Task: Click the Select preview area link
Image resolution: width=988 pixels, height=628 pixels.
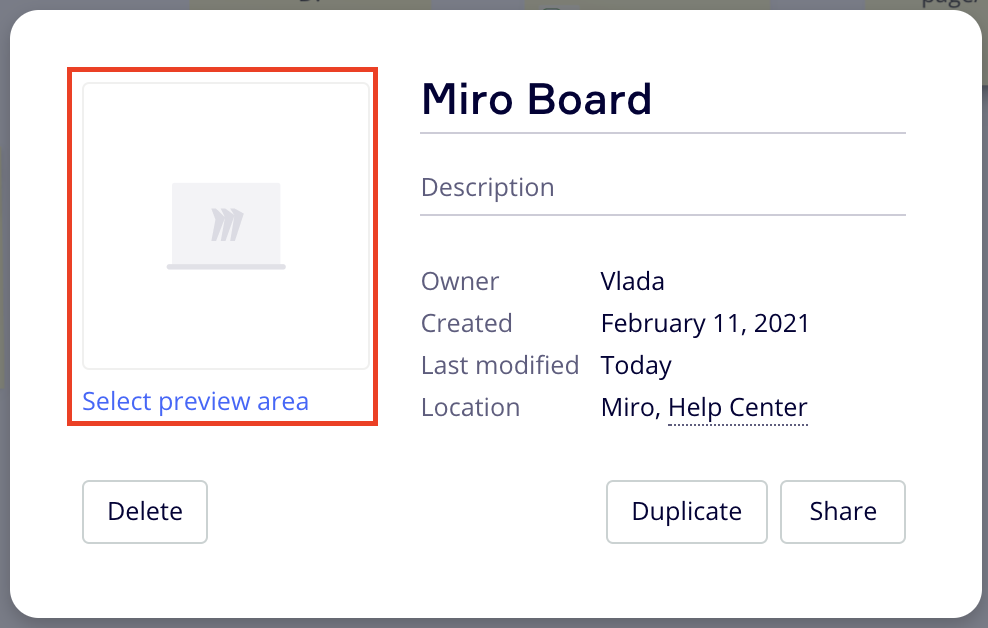Action: coord(195,401)
